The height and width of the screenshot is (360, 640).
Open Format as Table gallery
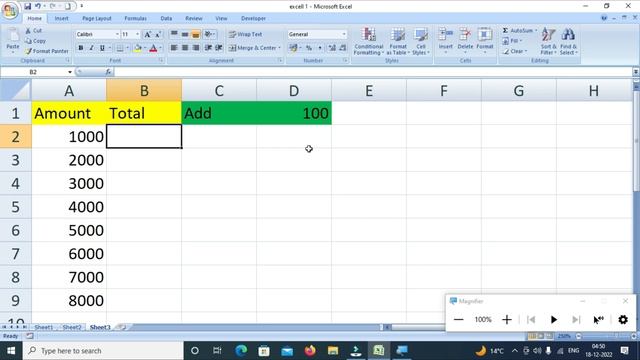[x=398, y=41]
